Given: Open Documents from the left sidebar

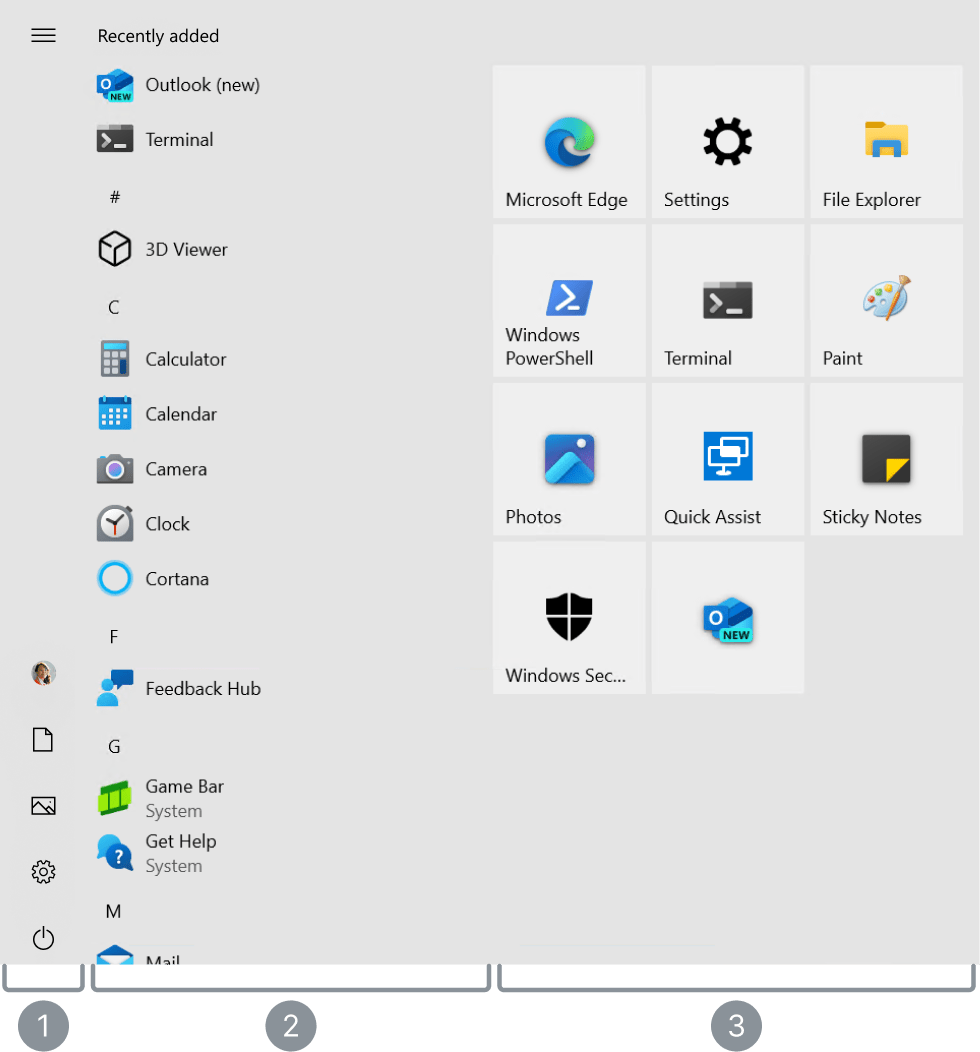Looking at the screenshot, I should pyautogui.click(x=44, y=739).
